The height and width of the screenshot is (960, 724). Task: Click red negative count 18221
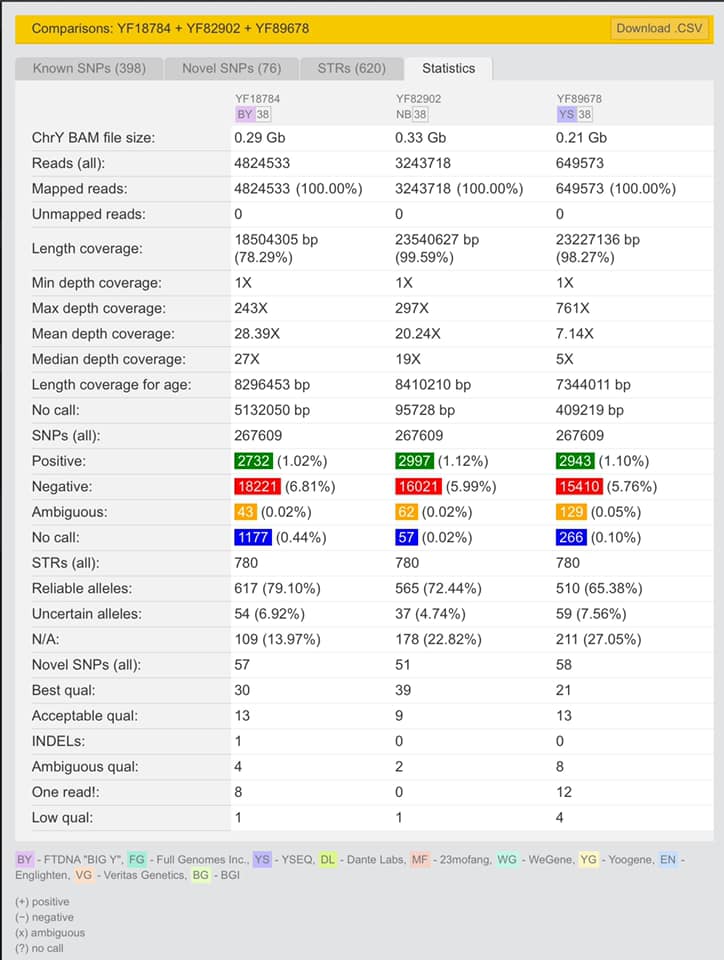pyautogui.click(x=256, y=486)
